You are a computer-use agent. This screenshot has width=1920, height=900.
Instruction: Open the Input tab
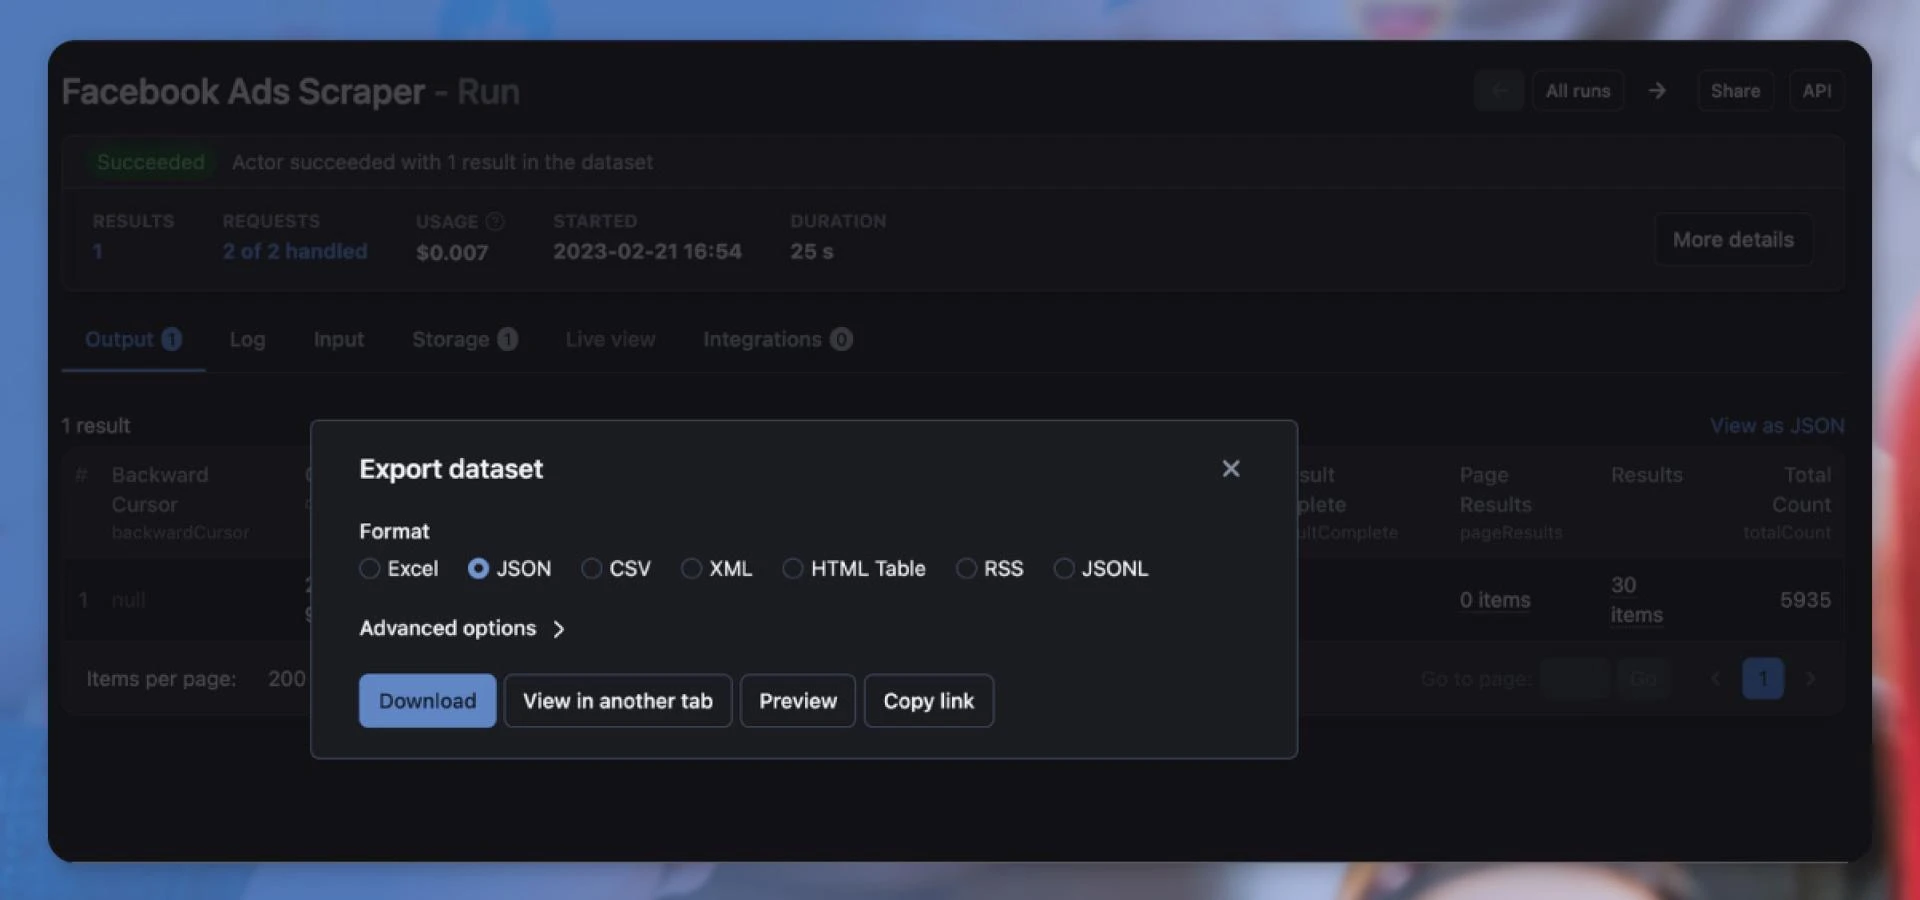point(339,340)
